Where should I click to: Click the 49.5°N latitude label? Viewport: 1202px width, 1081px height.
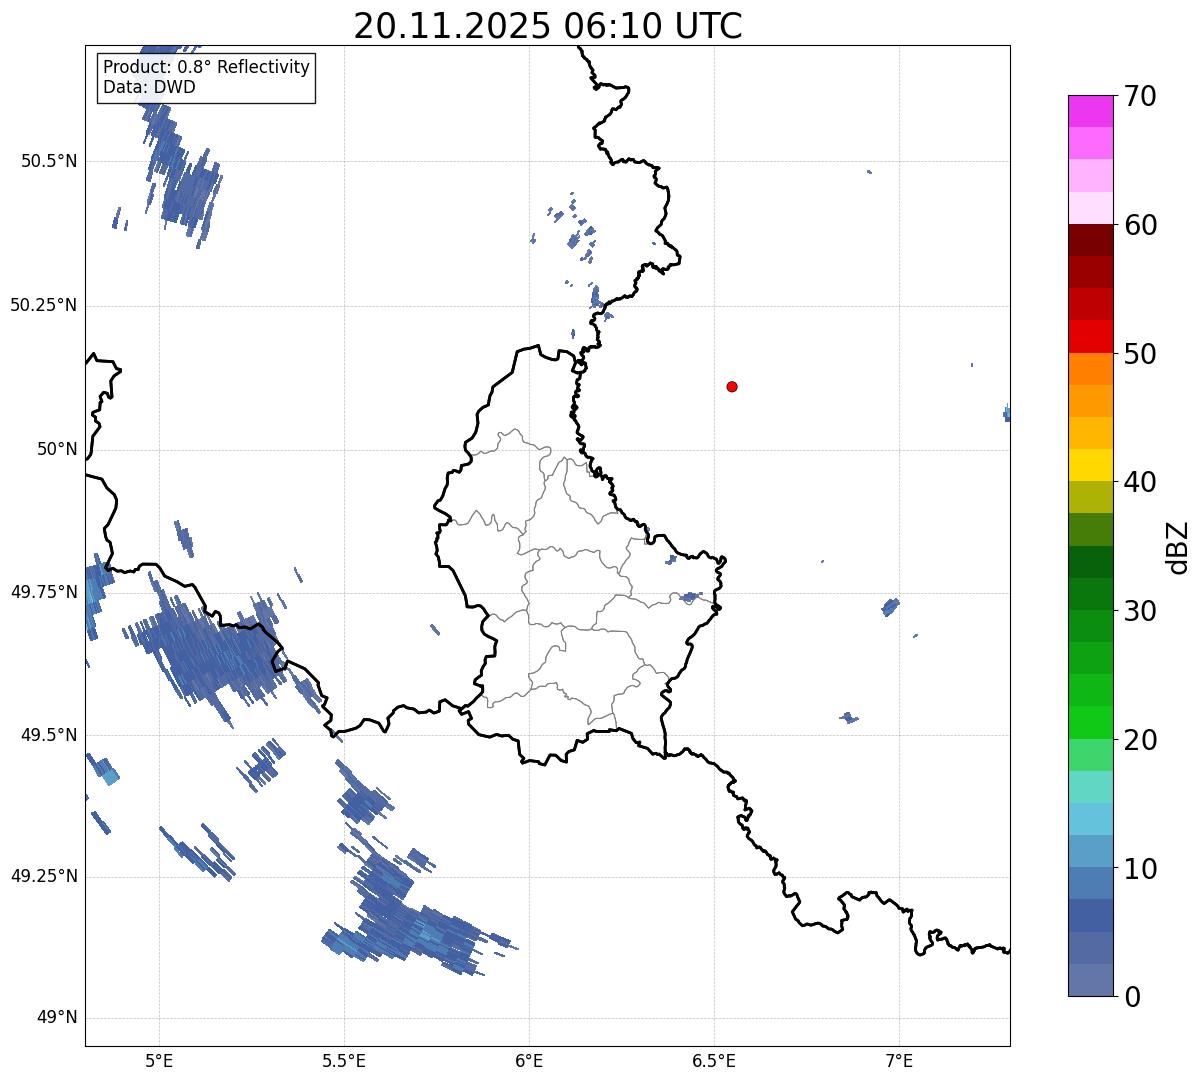click(x=49, y=735)
